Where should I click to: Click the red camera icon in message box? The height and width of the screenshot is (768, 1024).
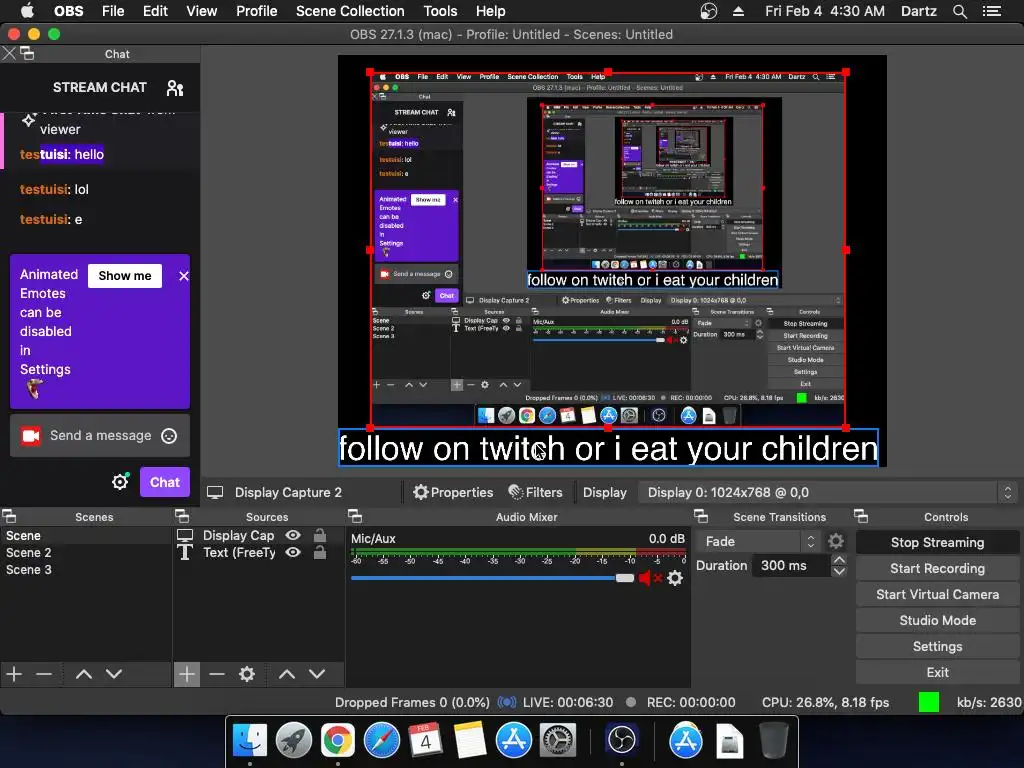(31, 436)
